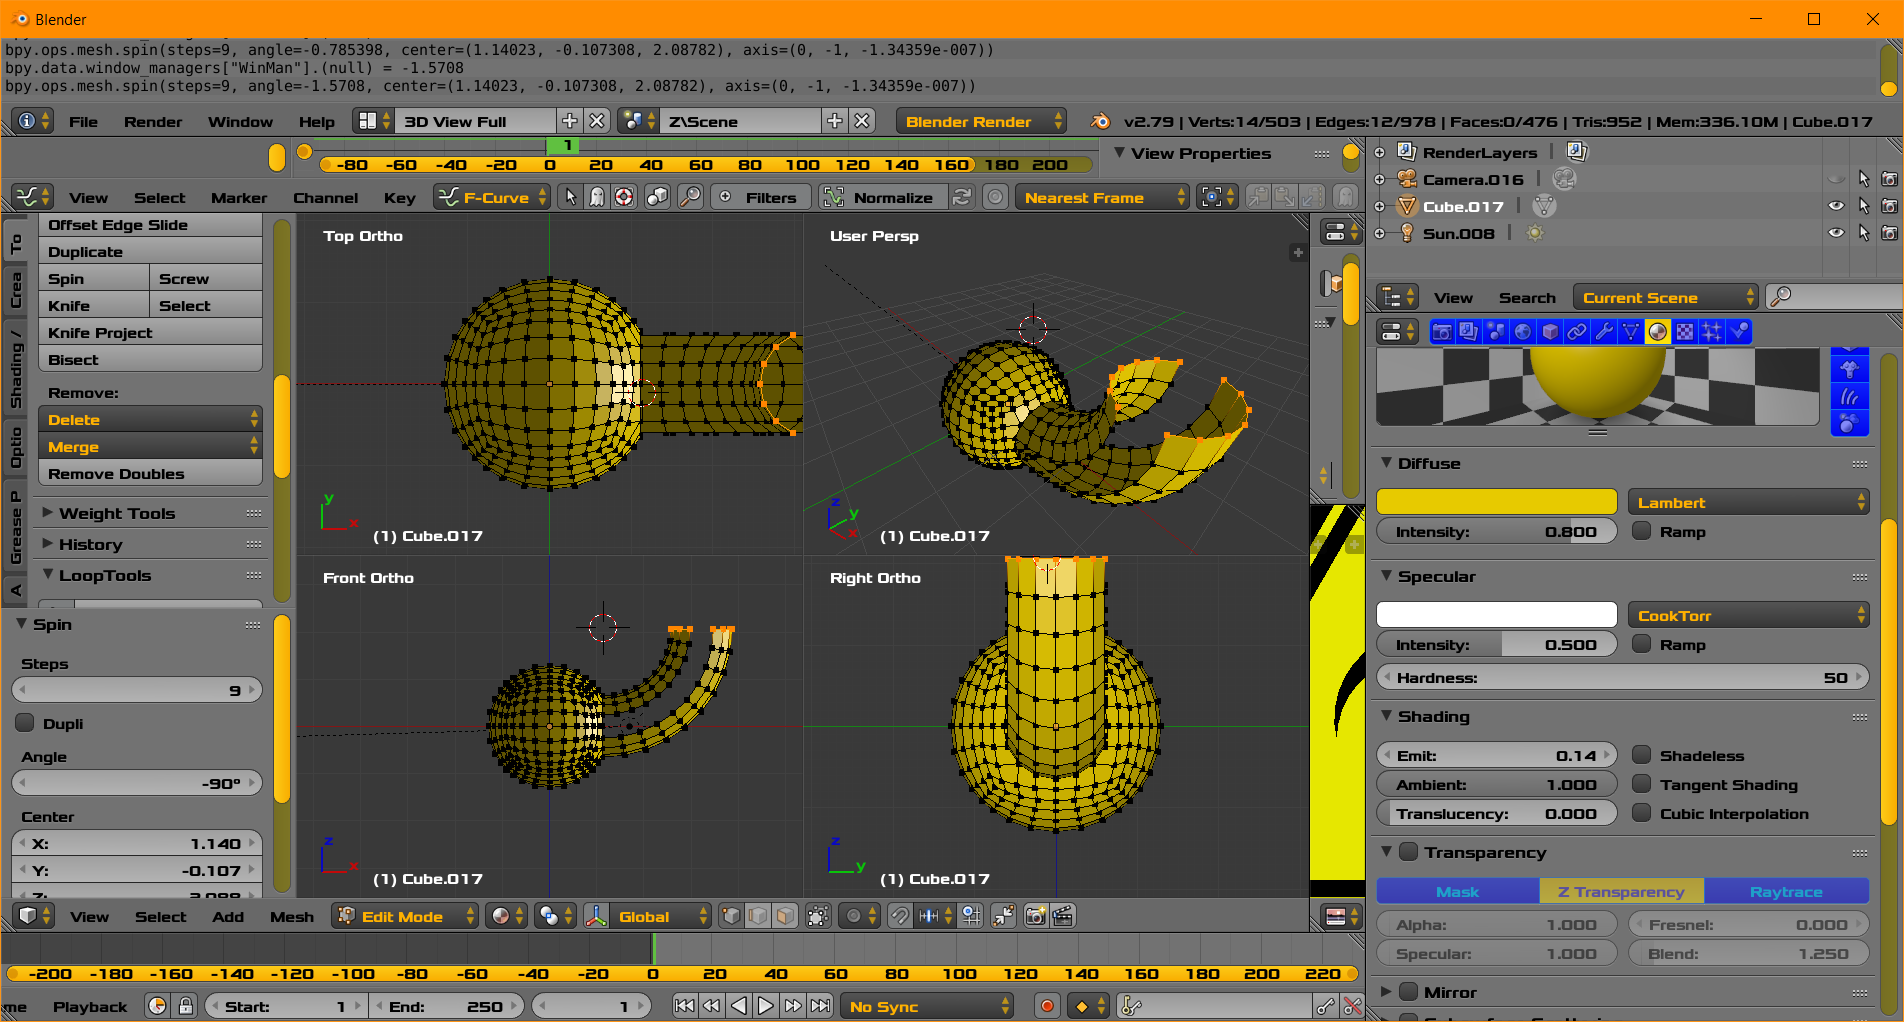Open the Render menu
The image size is (1904, 1022).
click(x=153, y=121)
